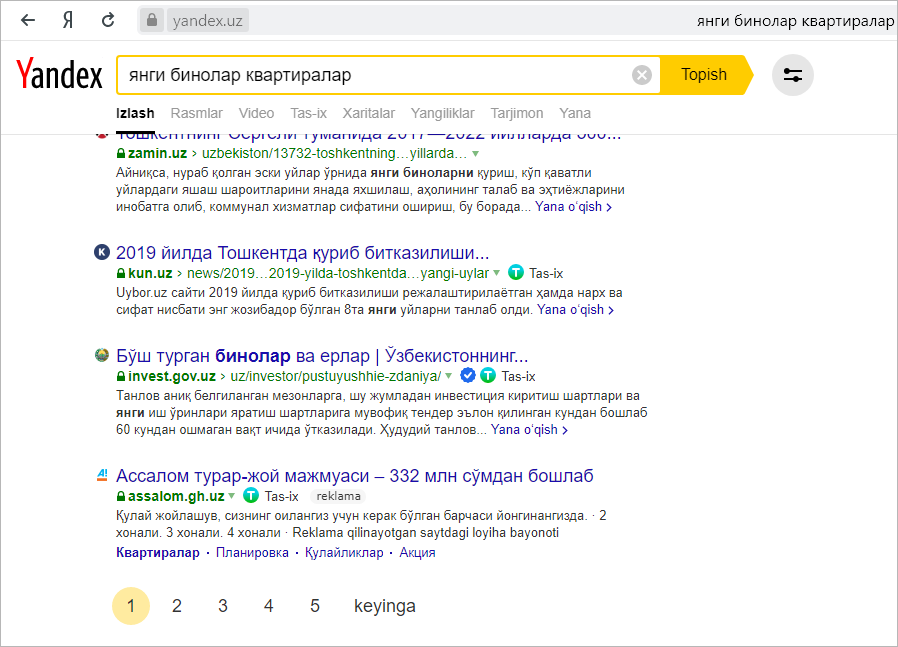Open the 'Бўш турган бинолар ва ерлар' result
This screenshot has height=647, width=898.
[322, 356]
